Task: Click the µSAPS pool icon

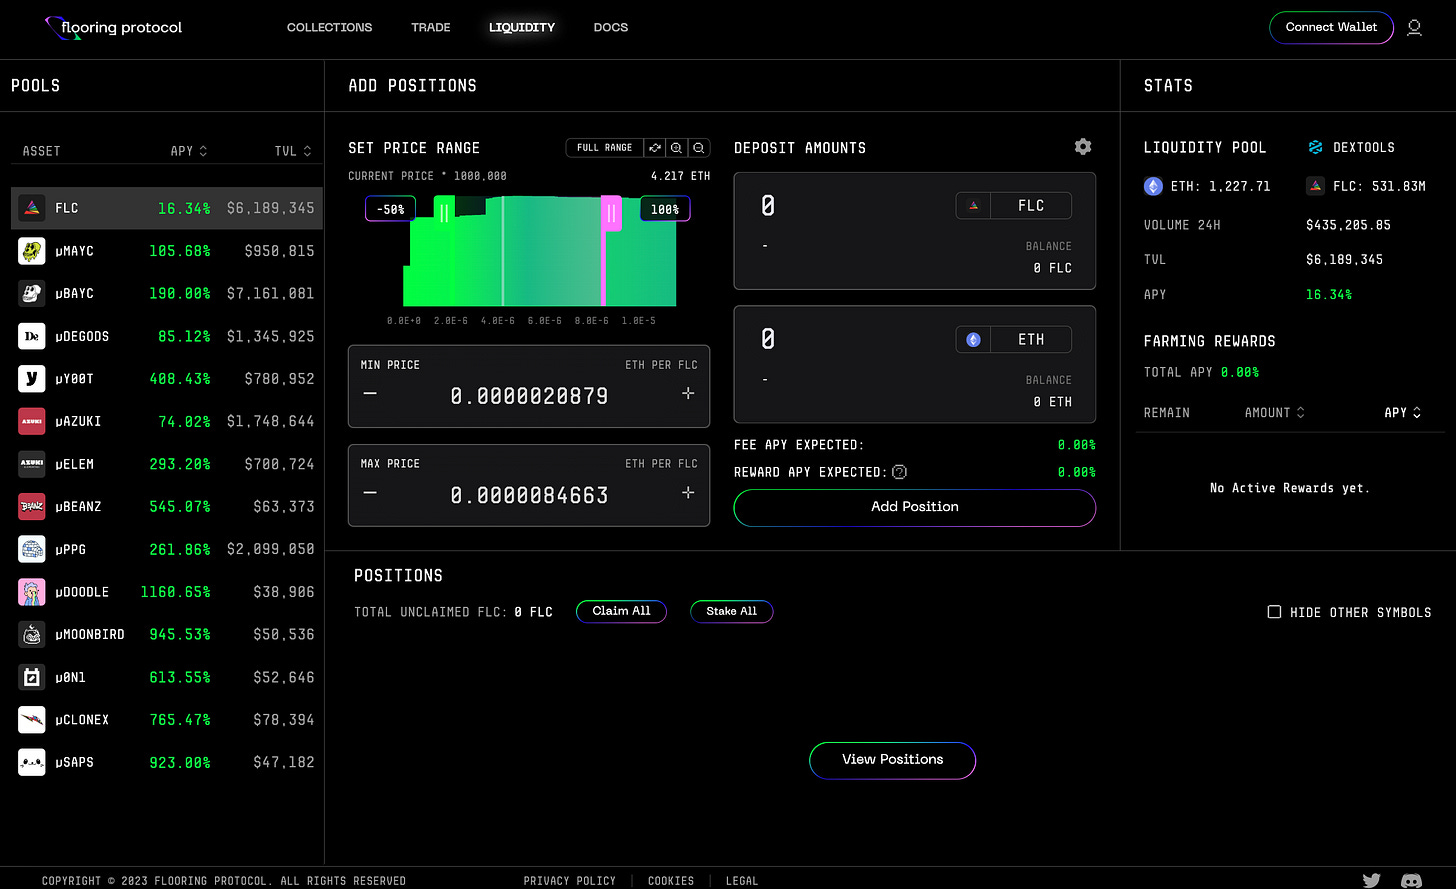Action: tap(32, 762)
